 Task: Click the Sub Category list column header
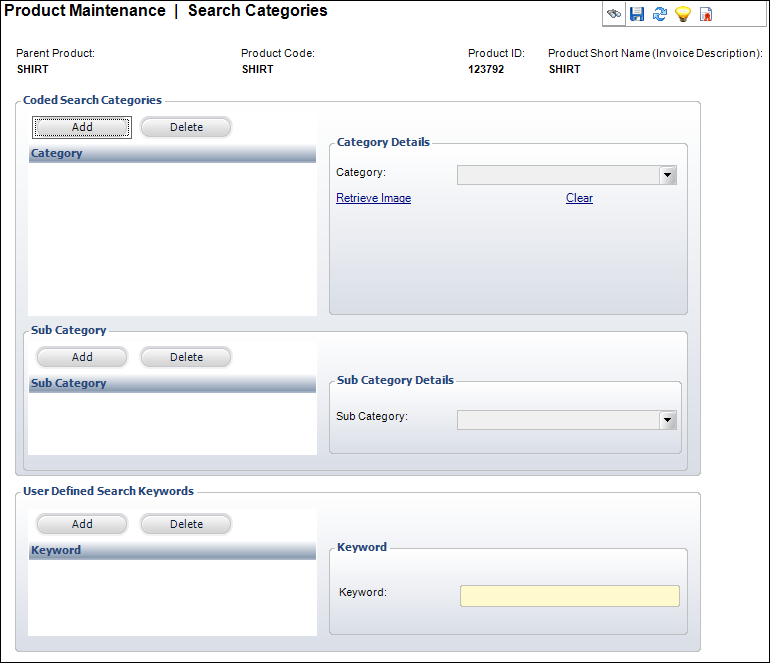[x=172, y=384]
